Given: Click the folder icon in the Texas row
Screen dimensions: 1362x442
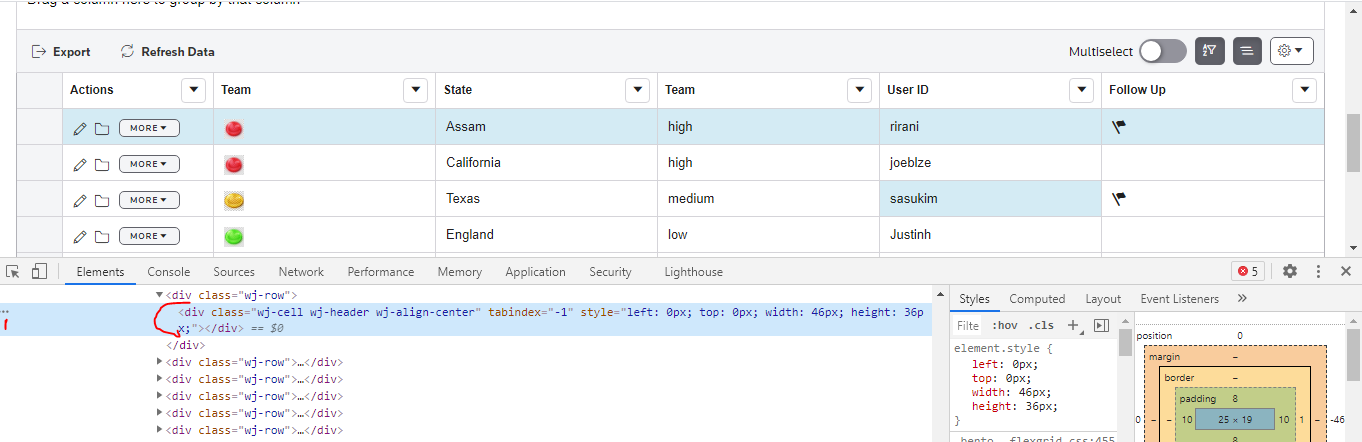Looking at the screenshot, I should point(102,200).
